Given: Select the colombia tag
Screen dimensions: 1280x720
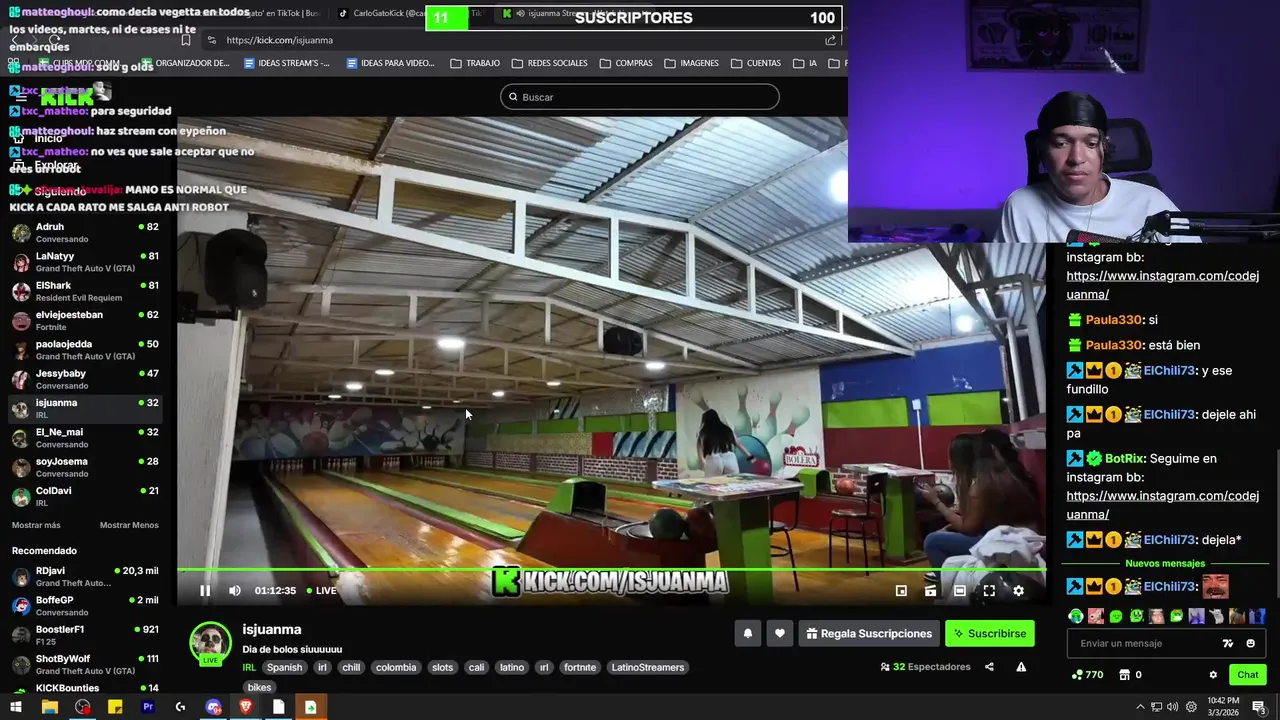Looking at the screenshot, I should point(396,667).
